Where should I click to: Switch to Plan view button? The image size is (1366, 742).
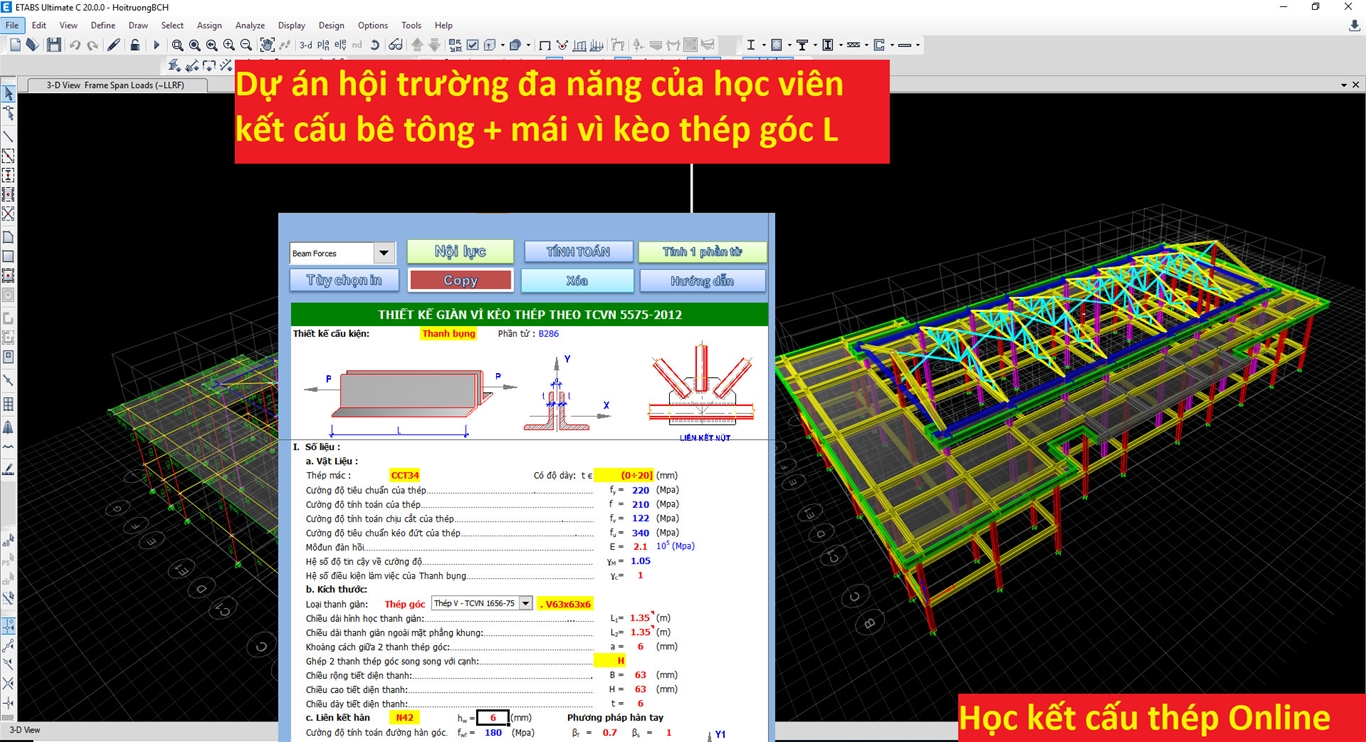323,45
